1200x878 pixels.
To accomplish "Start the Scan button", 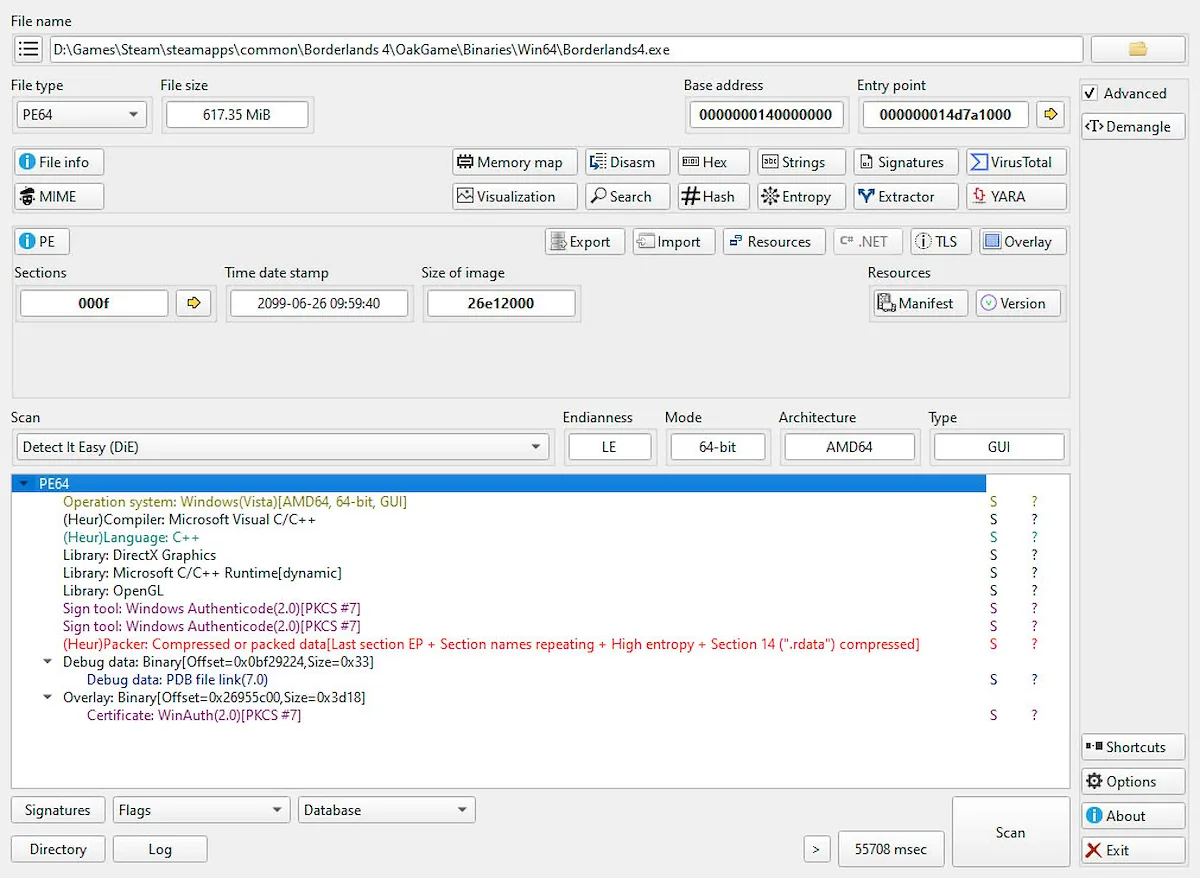I will pos(1010,832).
